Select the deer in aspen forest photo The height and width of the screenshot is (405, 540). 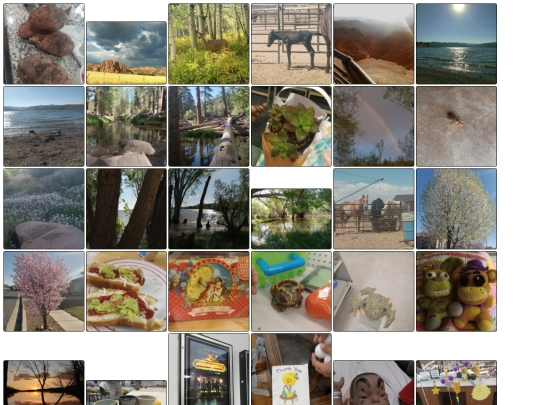[x=209, y=44]
